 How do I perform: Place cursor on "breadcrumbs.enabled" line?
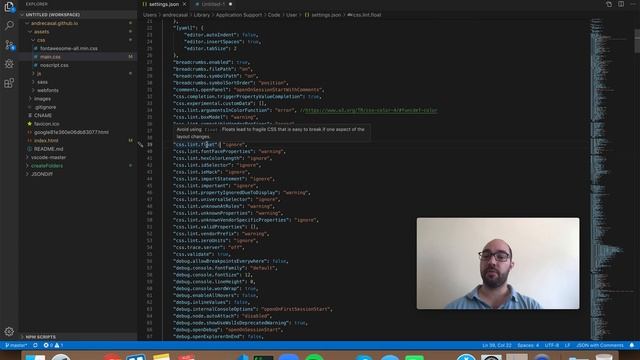211,62
